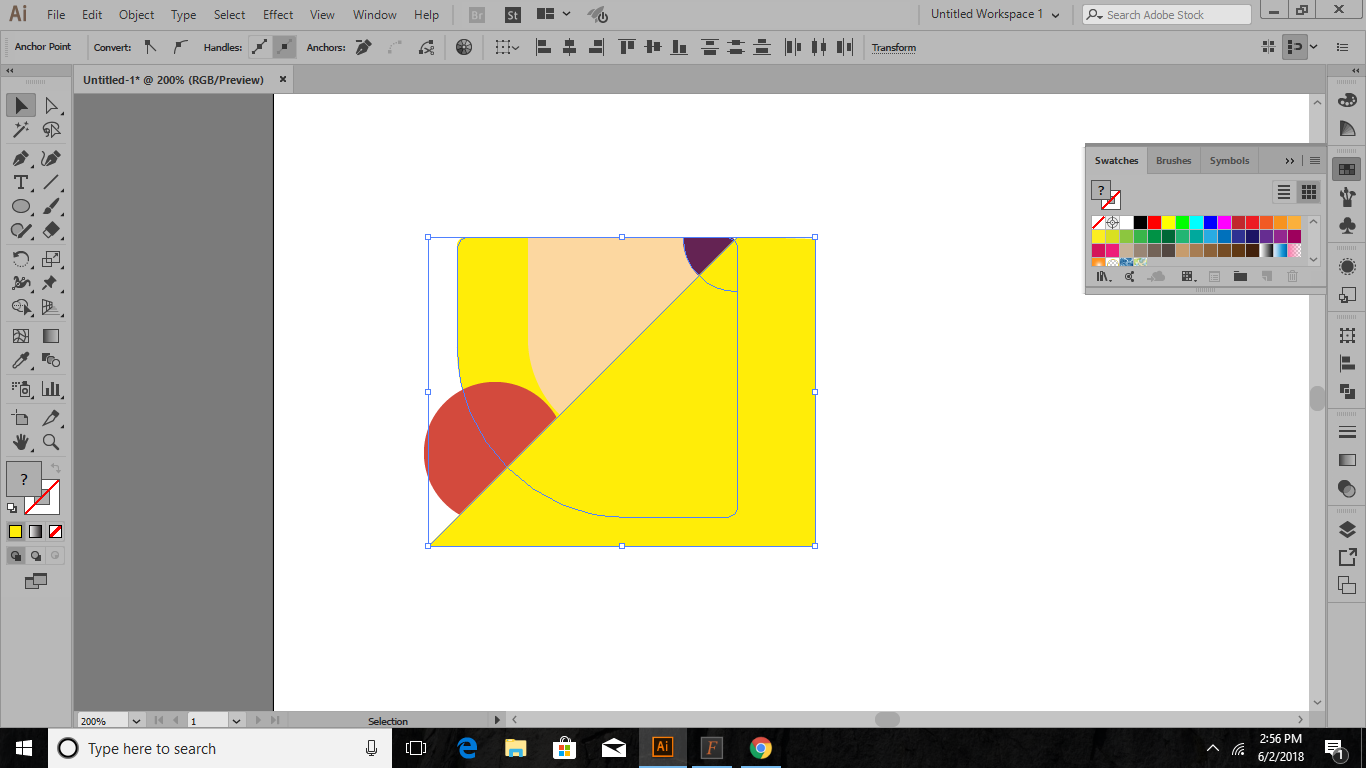
Task: Open the artboard number dropdown
Action: [x=237, y=720]
